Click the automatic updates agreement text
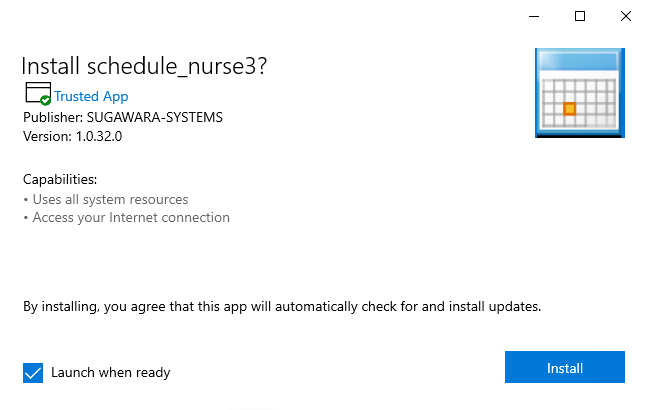The image size is (648, 410). (x=282, y=307)
